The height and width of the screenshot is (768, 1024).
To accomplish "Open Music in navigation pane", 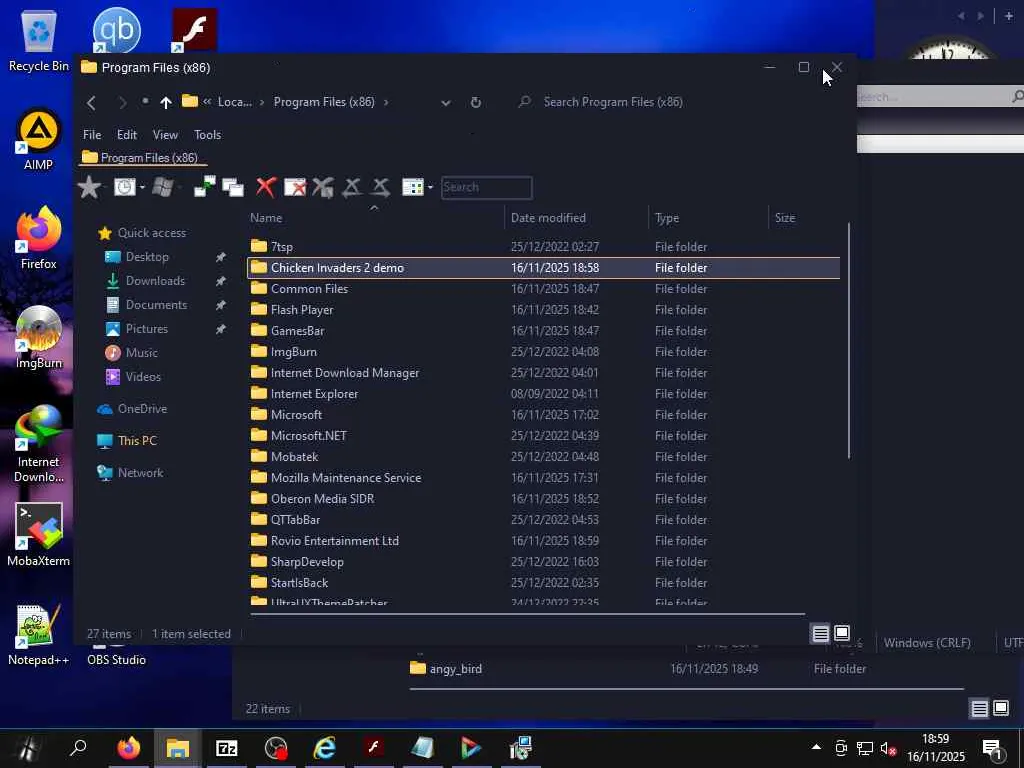I will (x=131, y=353).
